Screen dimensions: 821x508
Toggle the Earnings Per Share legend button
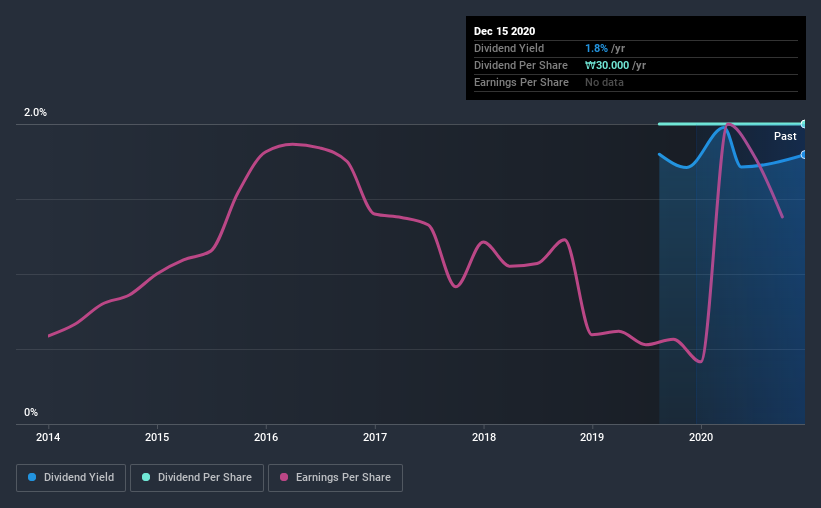335,478
